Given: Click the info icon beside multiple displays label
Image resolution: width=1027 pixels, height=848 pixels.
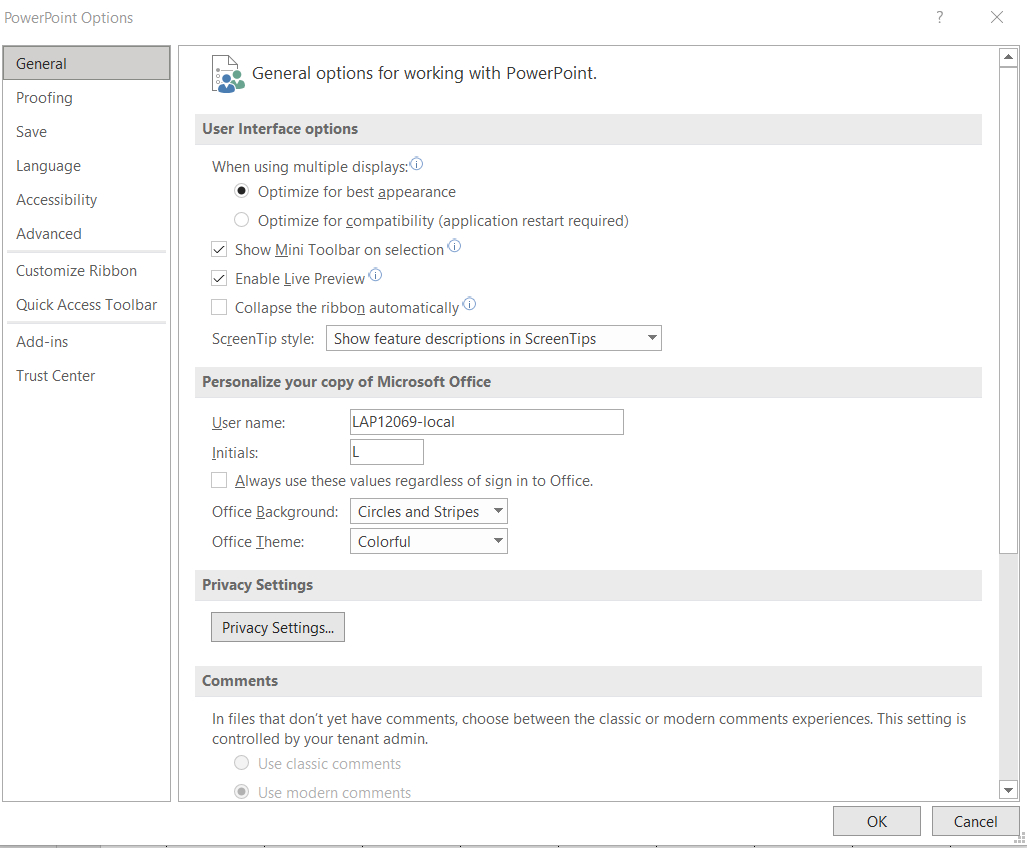Looking at the screenshot, I should (416, 164).
